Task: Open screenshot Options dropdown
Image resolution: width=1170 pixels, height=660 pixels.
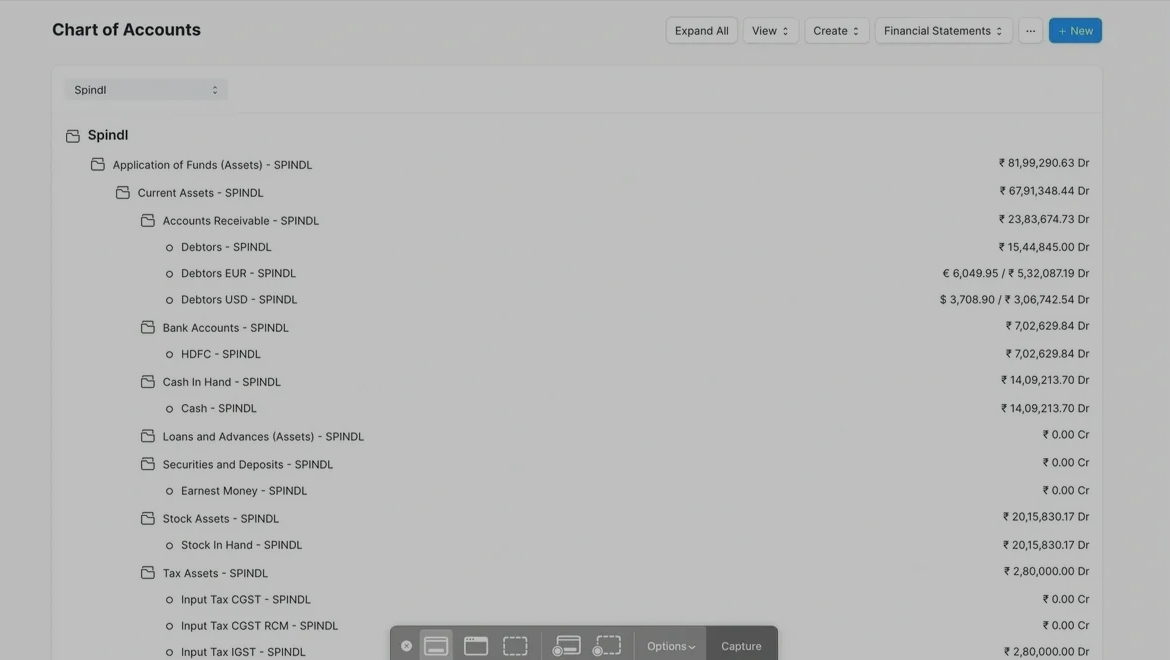Action: point(670,646)
